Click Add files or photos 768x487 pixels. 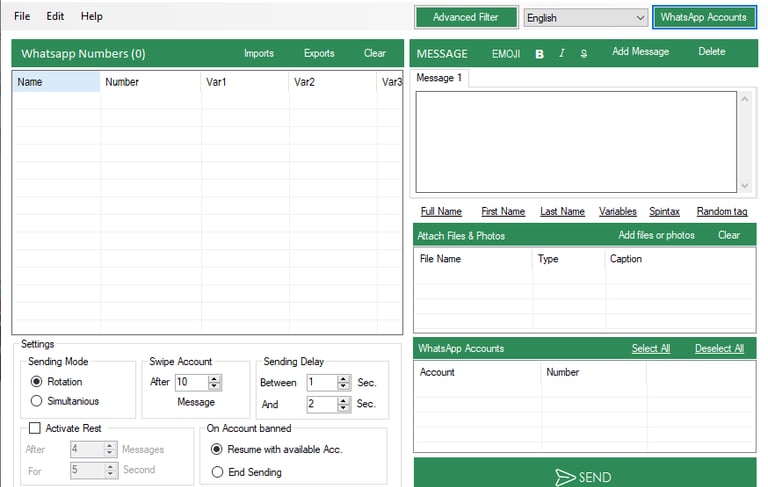(x=656, y=235)
